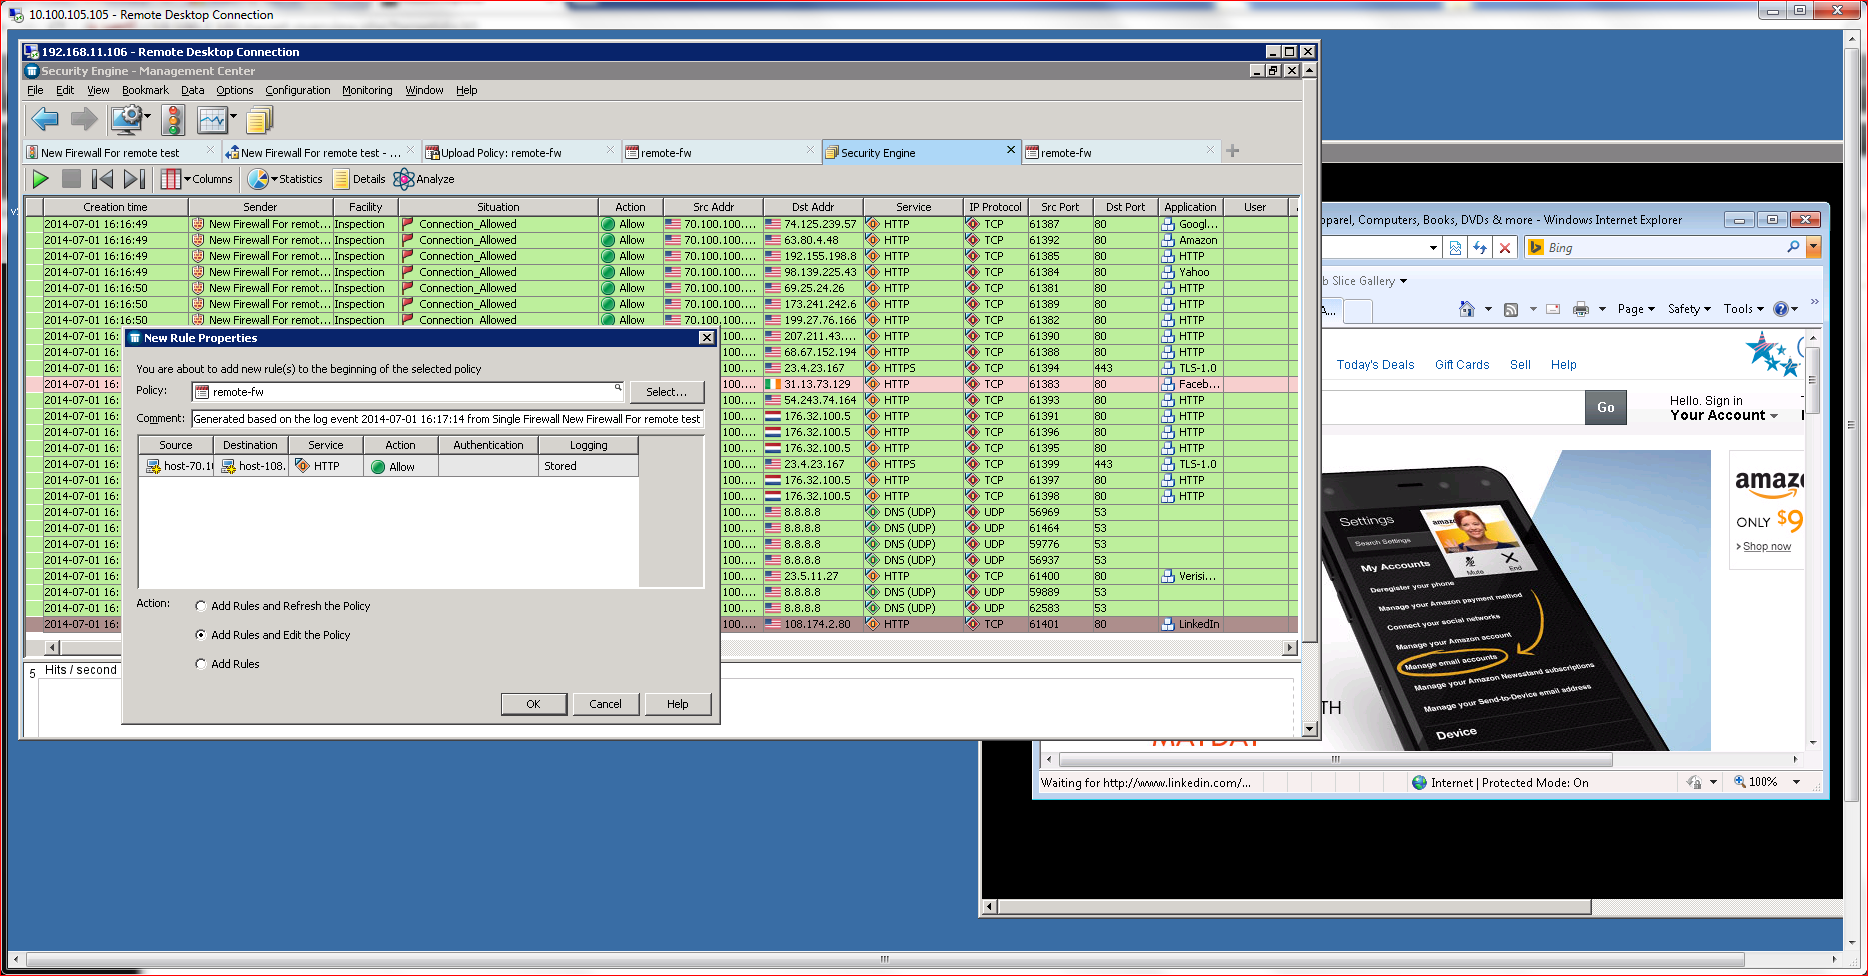Expand the Columns dropdown arrow
1868x976 pixels.
click(187, 179)
